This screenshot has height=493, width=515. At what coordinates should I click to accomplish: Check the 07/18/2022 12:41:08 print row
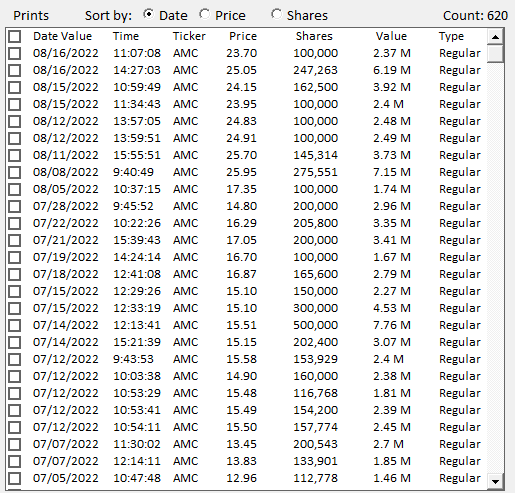(x=15, y=274)
